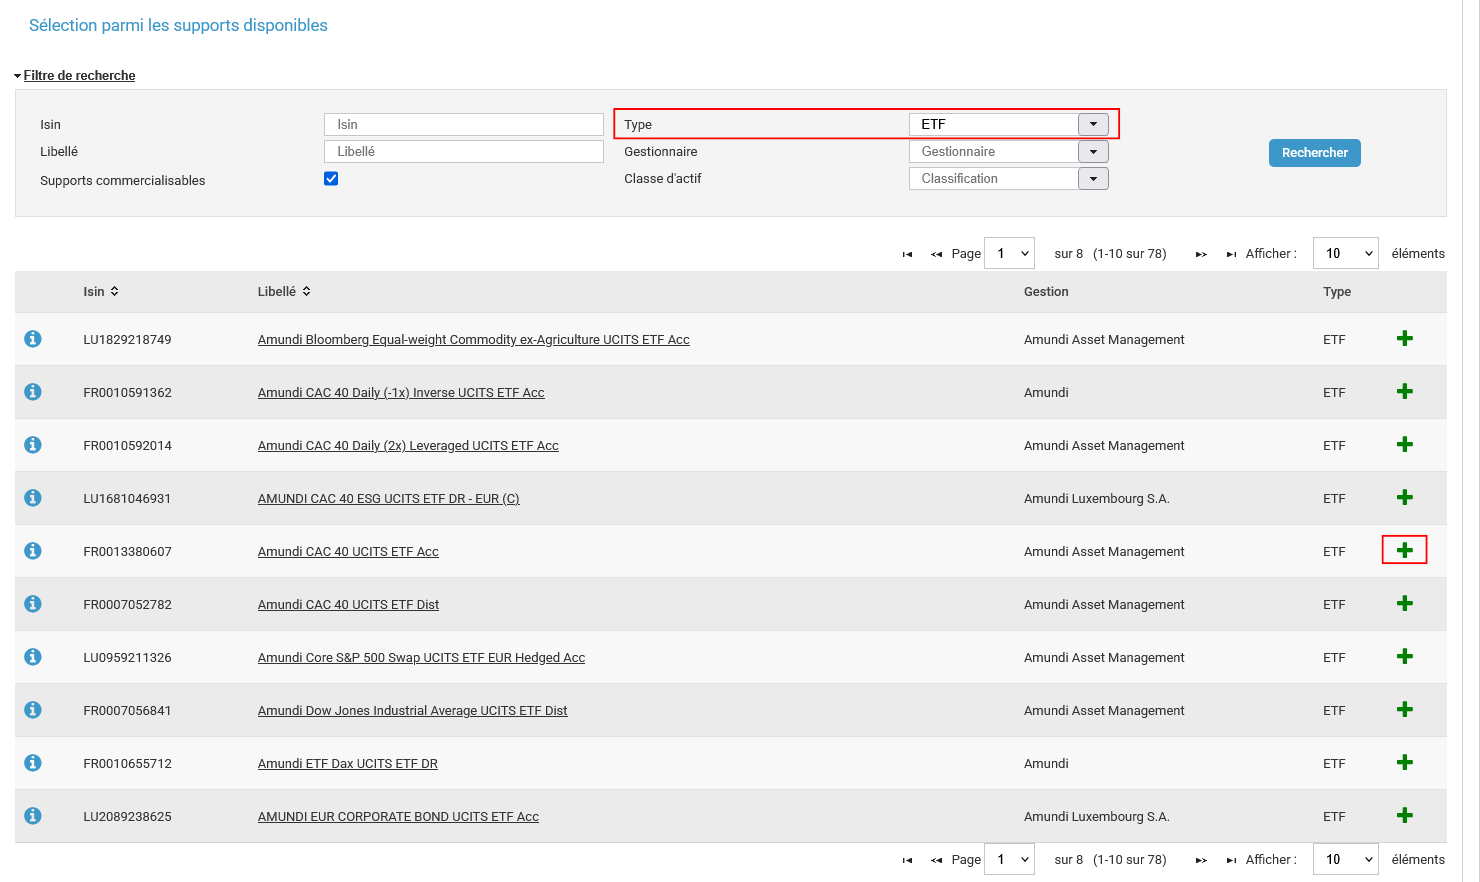
Task: Collapse the Filtre de recherche section
Action: tap(78, 76)
